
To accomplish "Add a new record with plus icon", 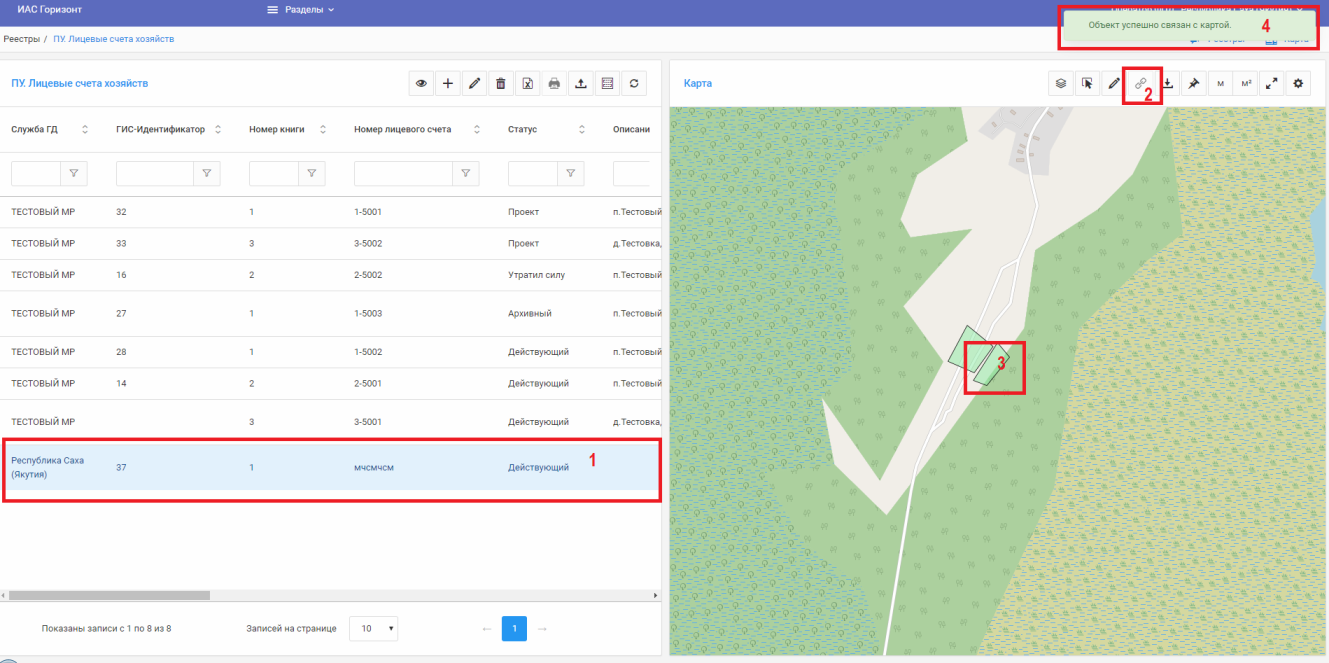I will click(x=448, y=84).
